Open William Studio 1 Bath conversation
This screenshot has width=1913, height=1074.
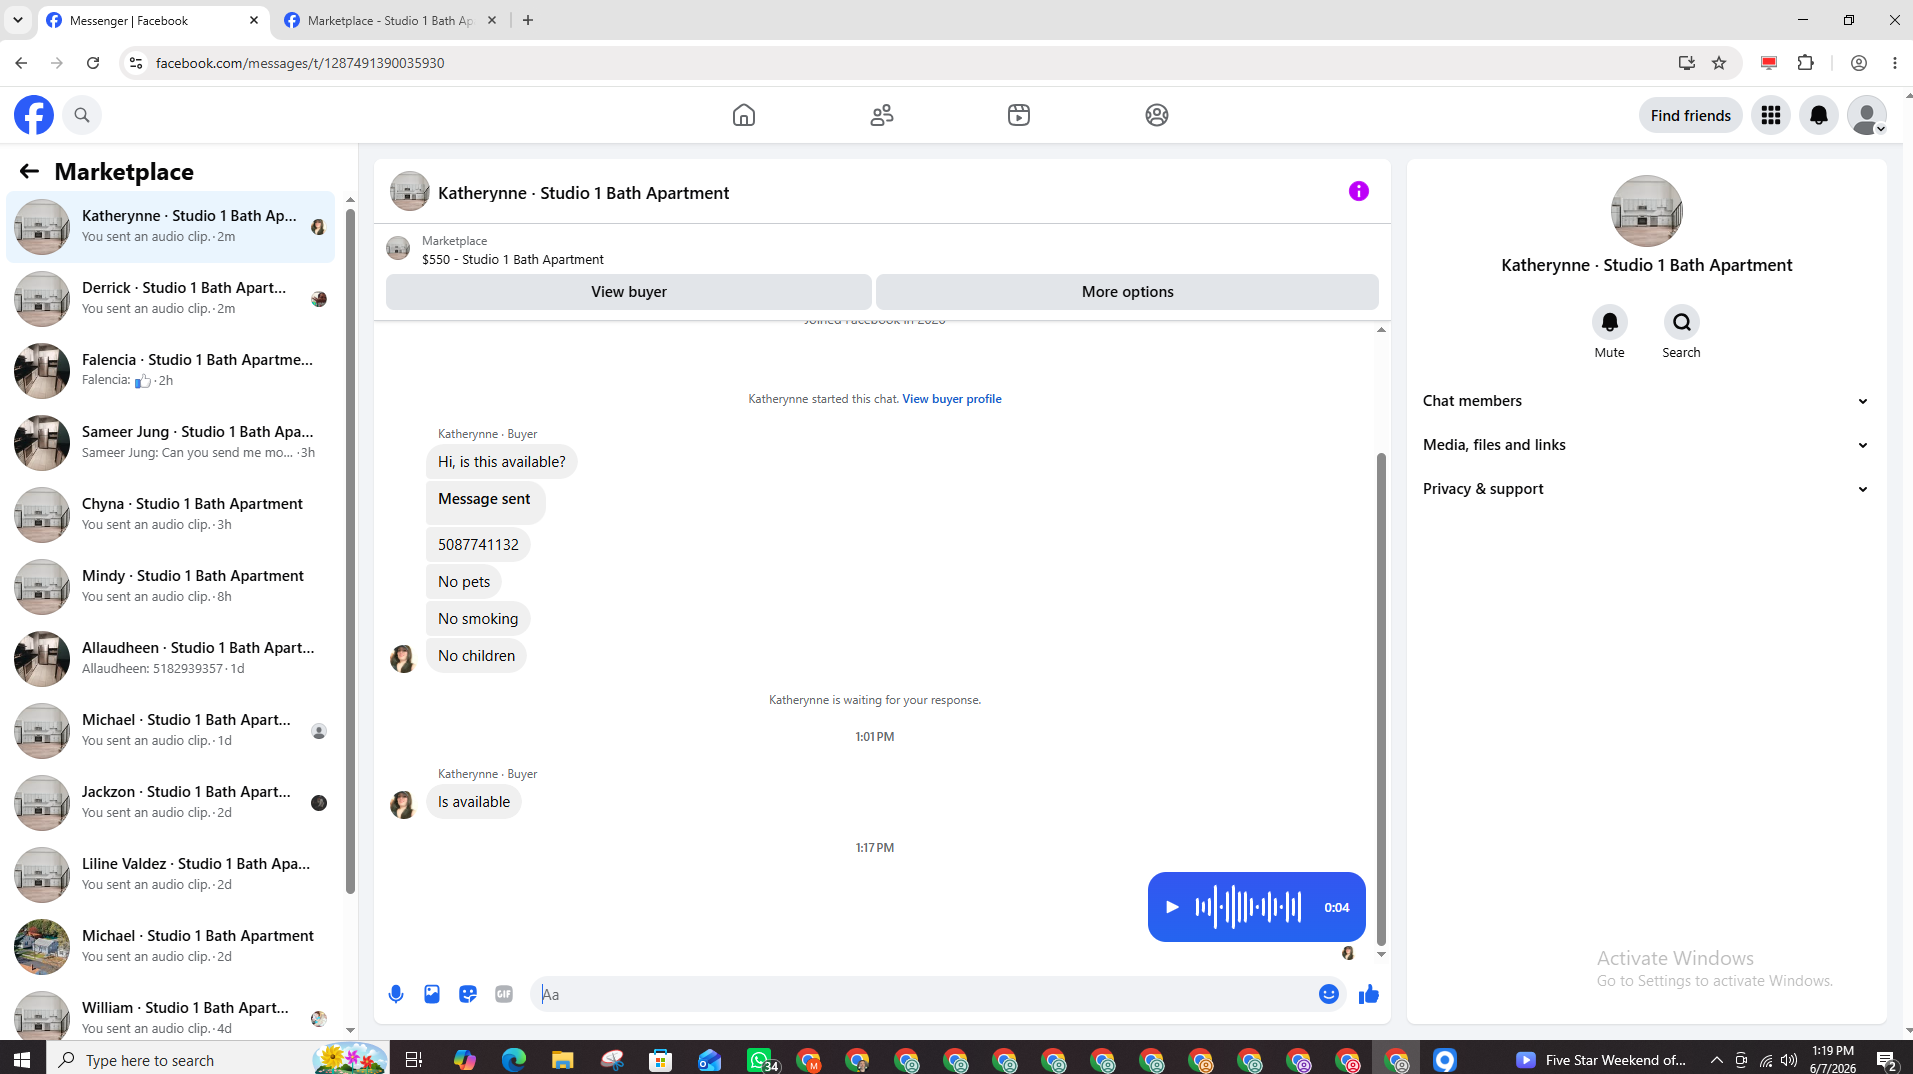(170, 1017)
